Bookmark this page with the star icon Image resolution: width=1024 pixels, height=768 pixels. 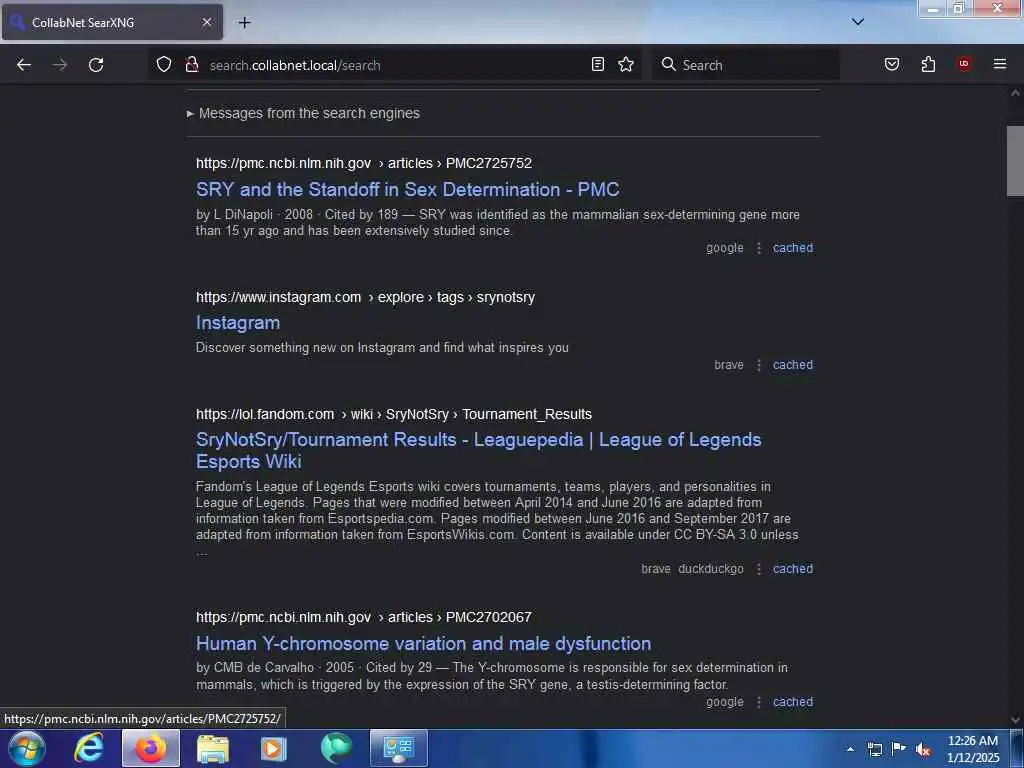click(626, 64)
